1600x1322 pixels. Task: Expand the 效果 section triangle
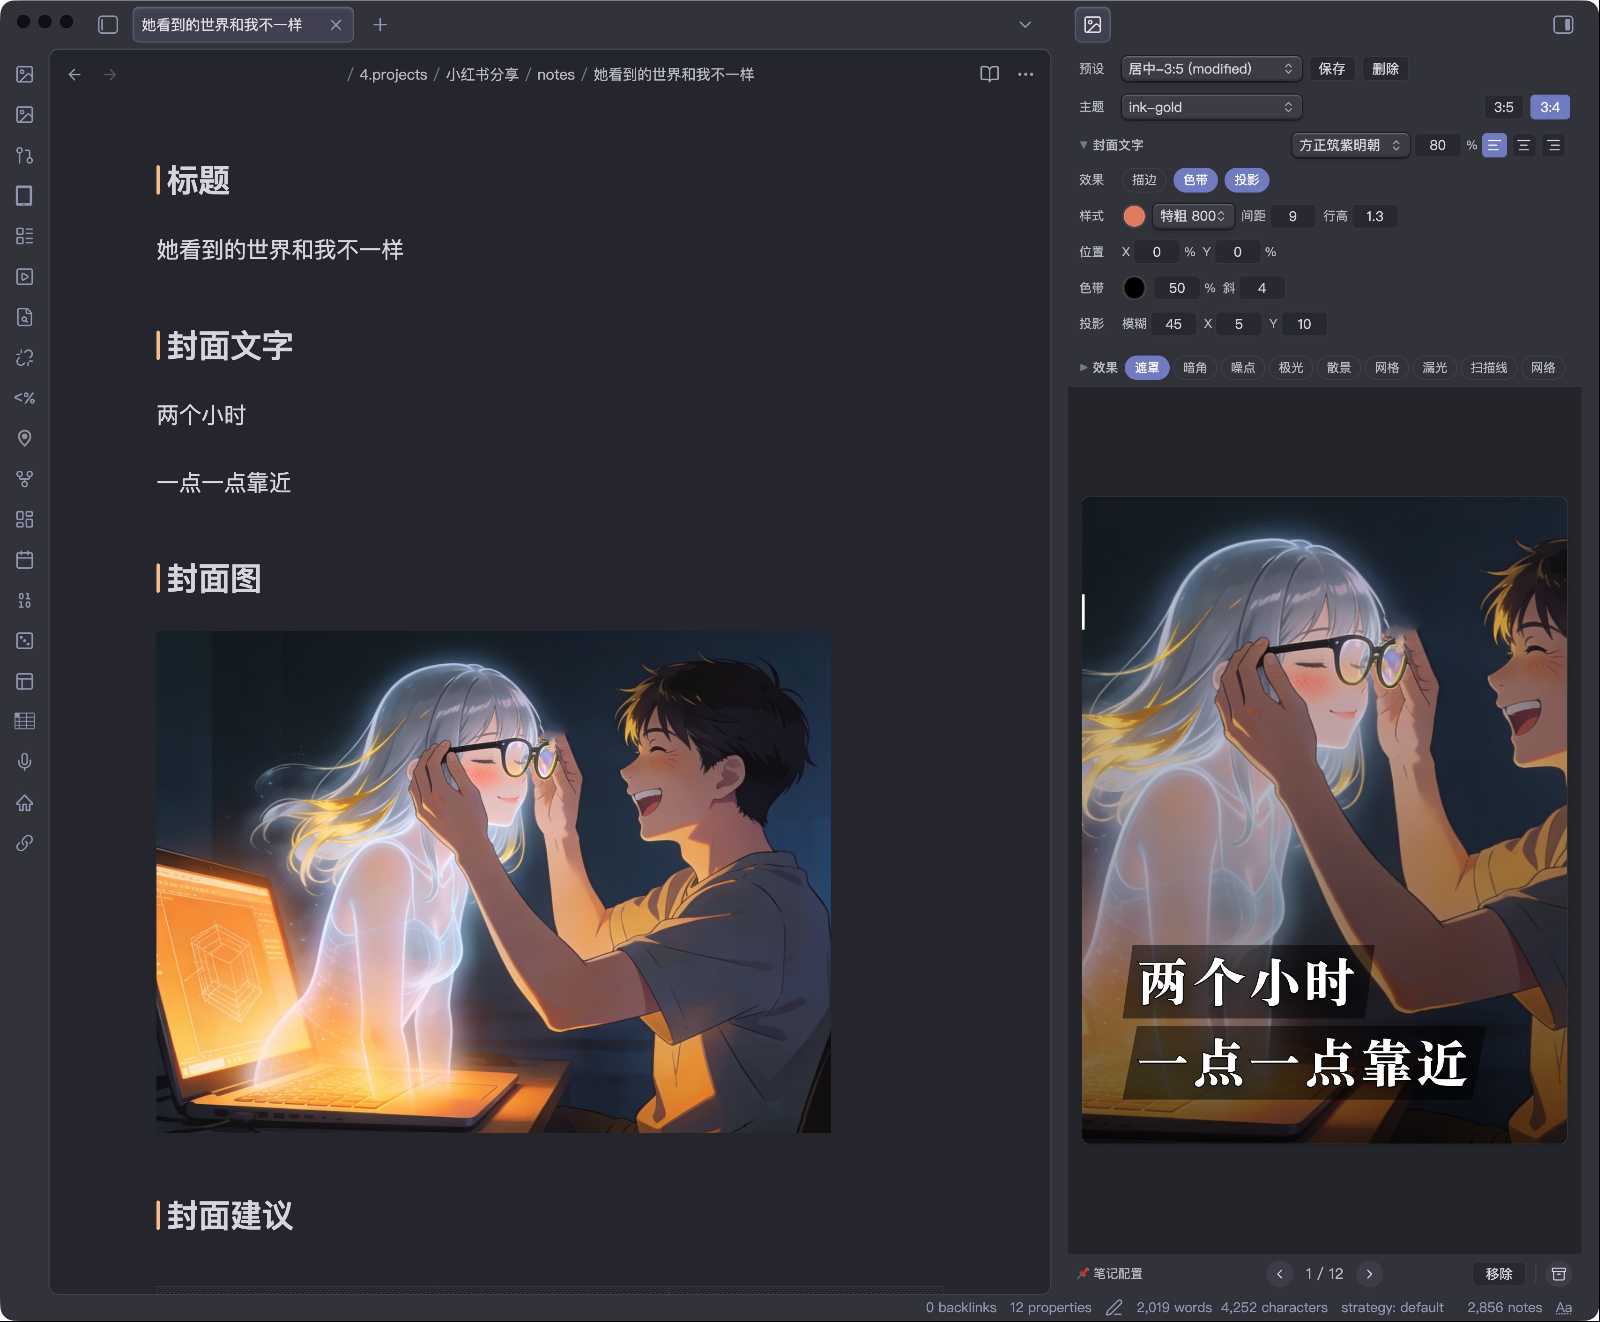[x=1083, y=368]
